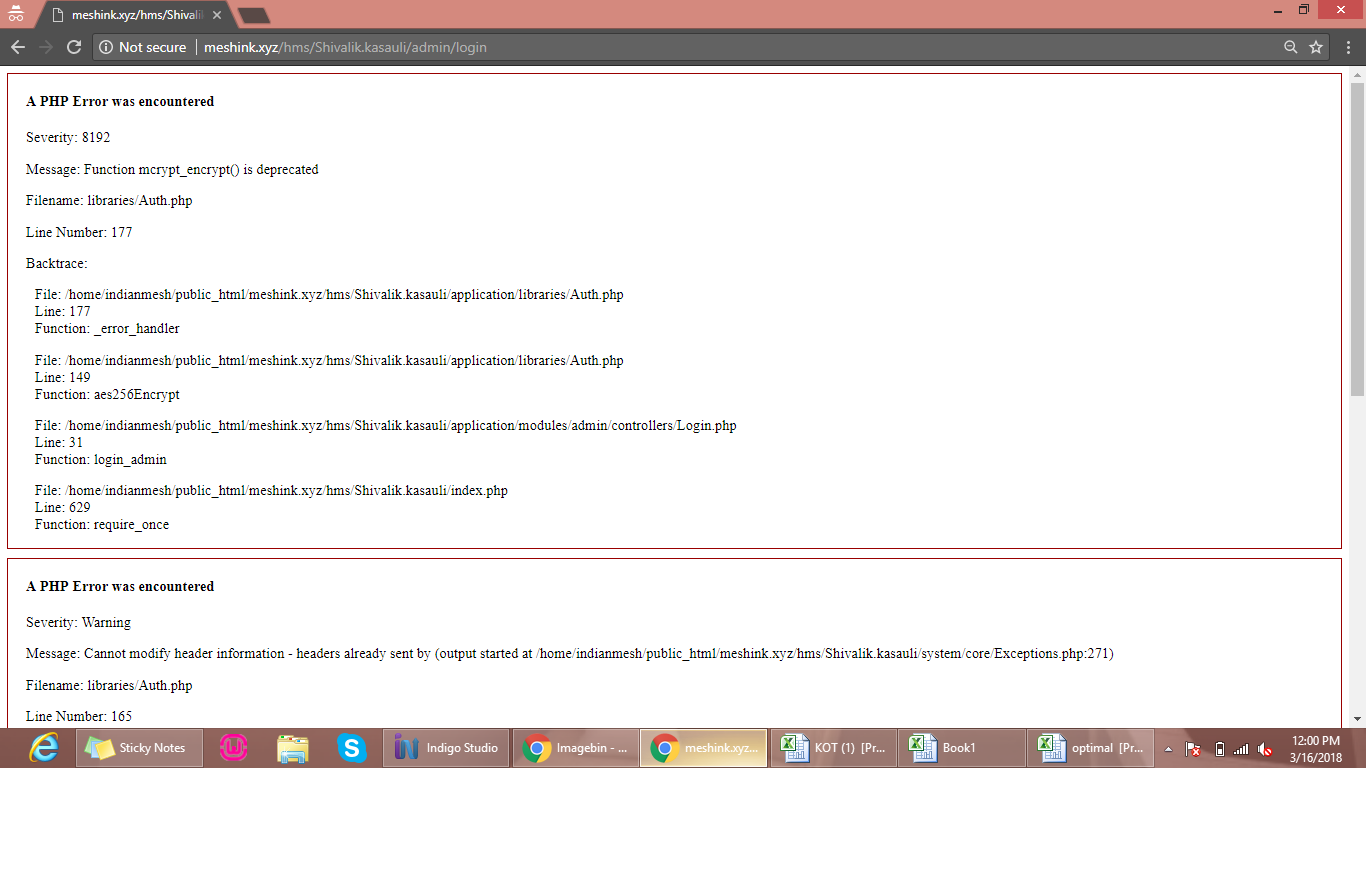1368x888 pixels.
Task: Switch to the Imagebin Chrome window
Action: coord(576,748)
